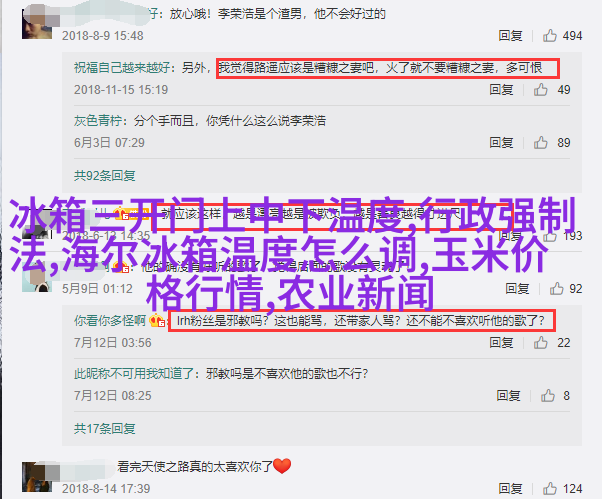Like the comment with 494 likes

pyautogui.click(x=549, y=36)
